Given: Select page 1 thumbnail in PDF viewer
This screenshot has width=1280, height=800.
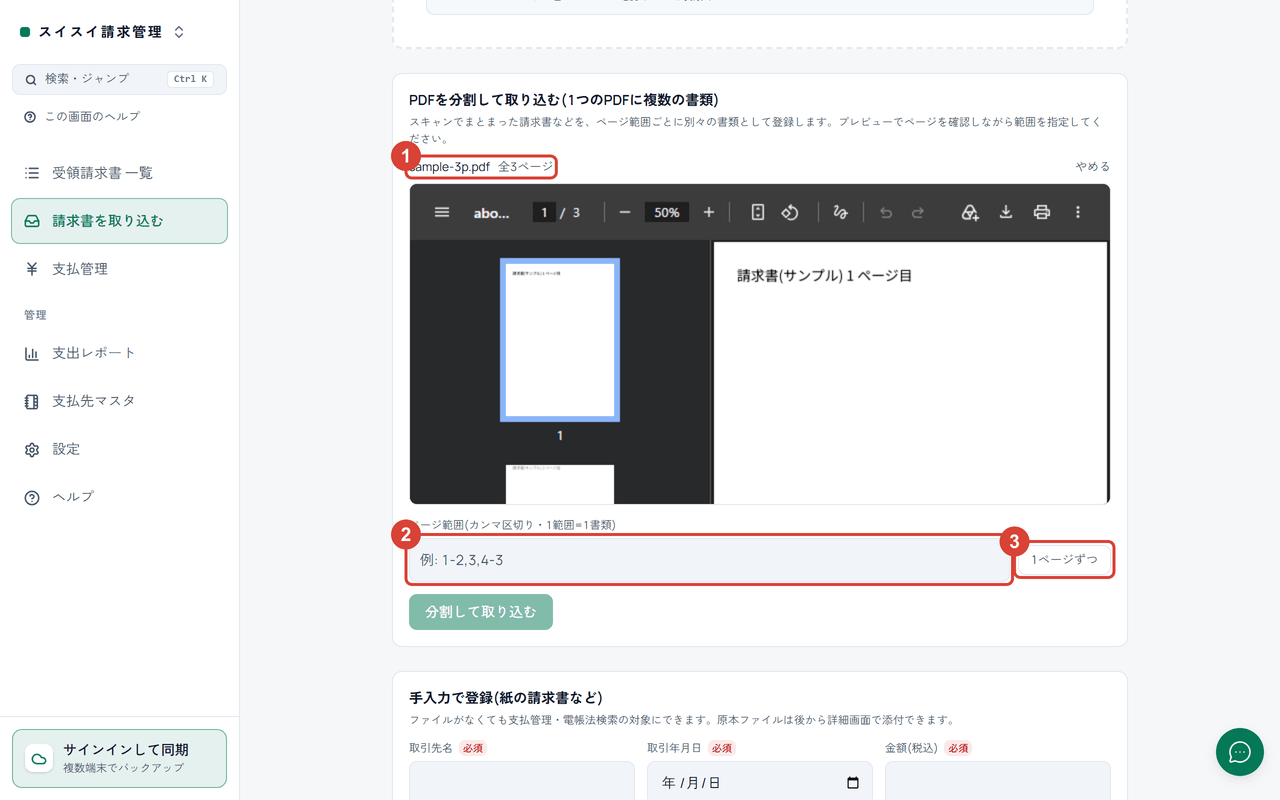Looking at the screenshot, I should click(560, 340).
